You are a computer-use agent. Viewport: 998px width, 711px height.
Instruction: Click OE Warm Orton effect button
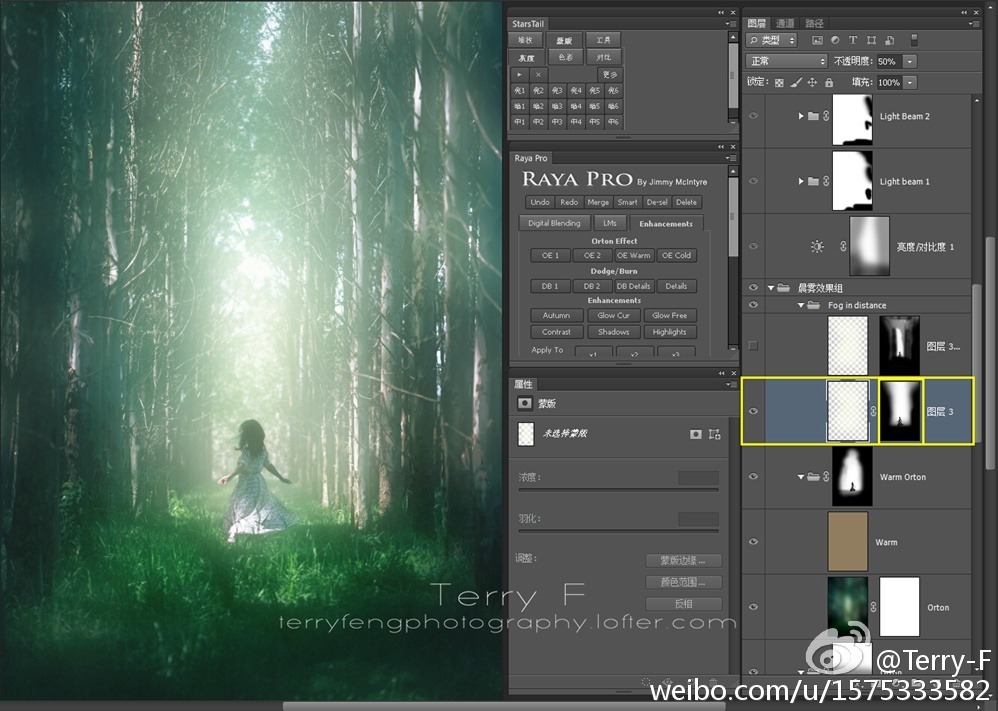(x=633, y=255)
